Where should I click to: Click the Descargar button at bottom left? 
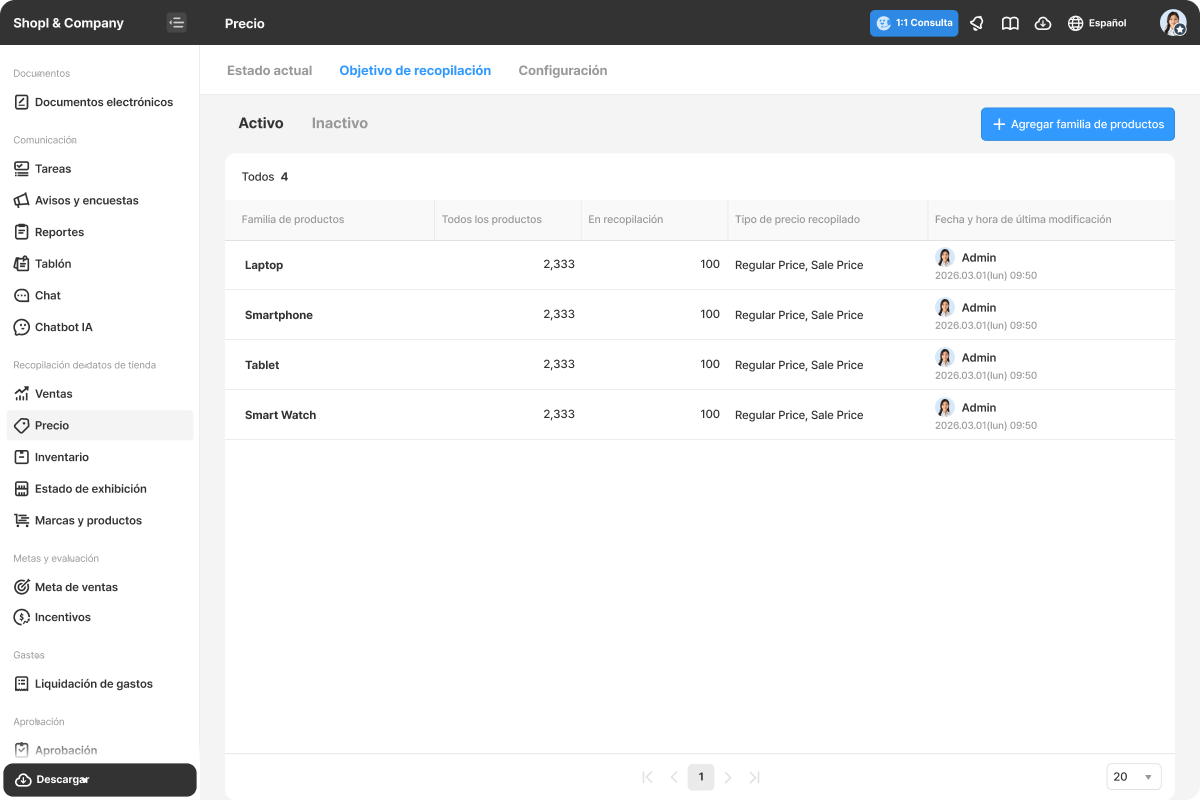point(100,780)
